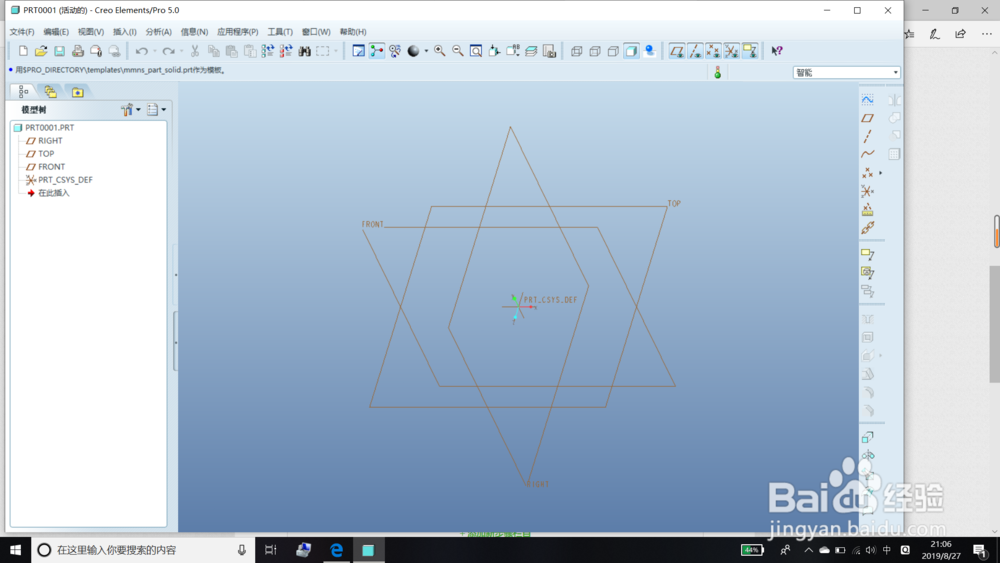This screenshot has width=1000, height=563.
Task: Open the smart selection filter dropdown
Action: click(x=846, y=73)
